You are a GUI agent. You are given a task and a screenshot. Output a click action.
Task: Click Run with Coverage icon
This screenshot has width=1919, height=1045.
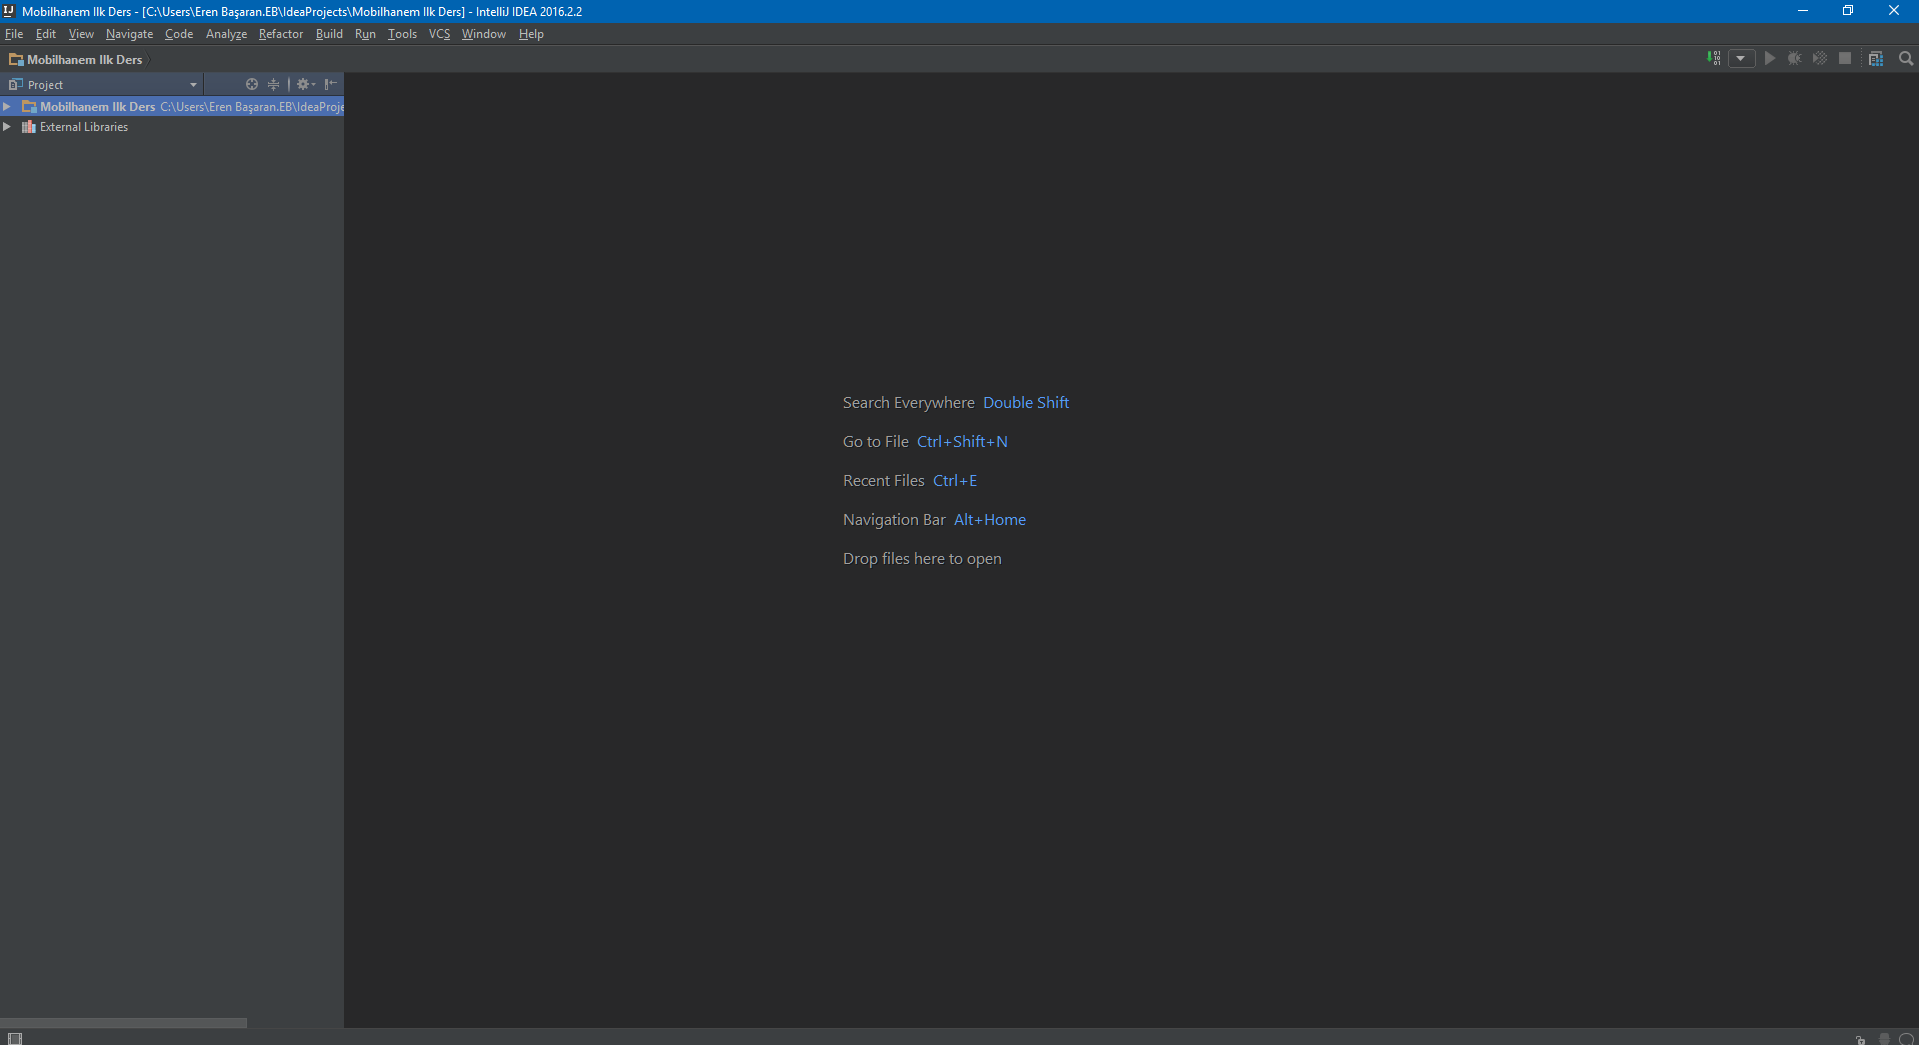1820,59
